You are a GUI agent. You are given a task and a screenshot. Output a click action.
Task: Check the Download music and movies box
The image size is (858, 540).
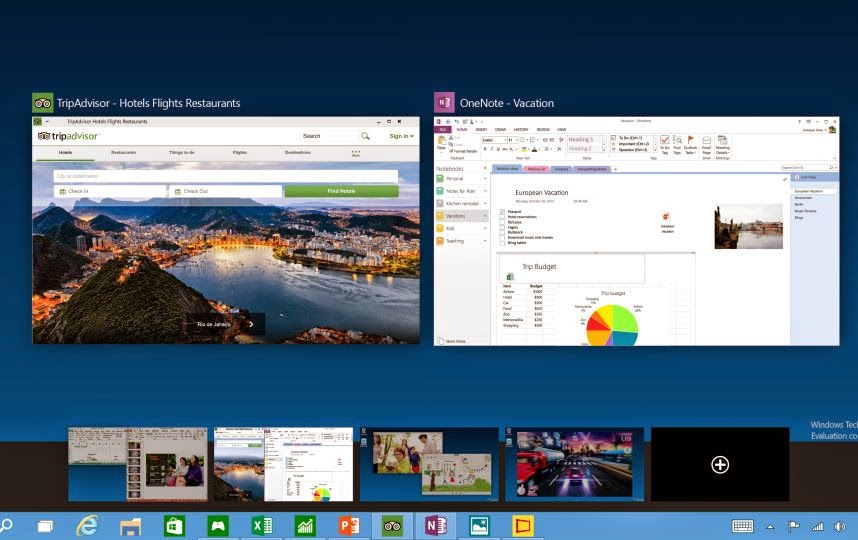point(502,237)
